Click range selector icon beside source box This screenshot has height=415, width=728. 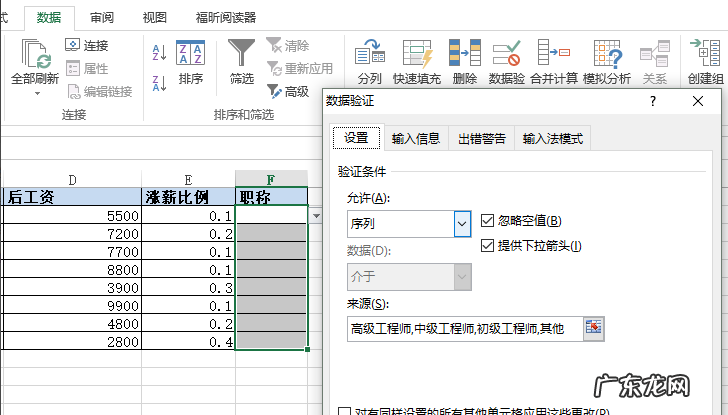click(593, 329)
